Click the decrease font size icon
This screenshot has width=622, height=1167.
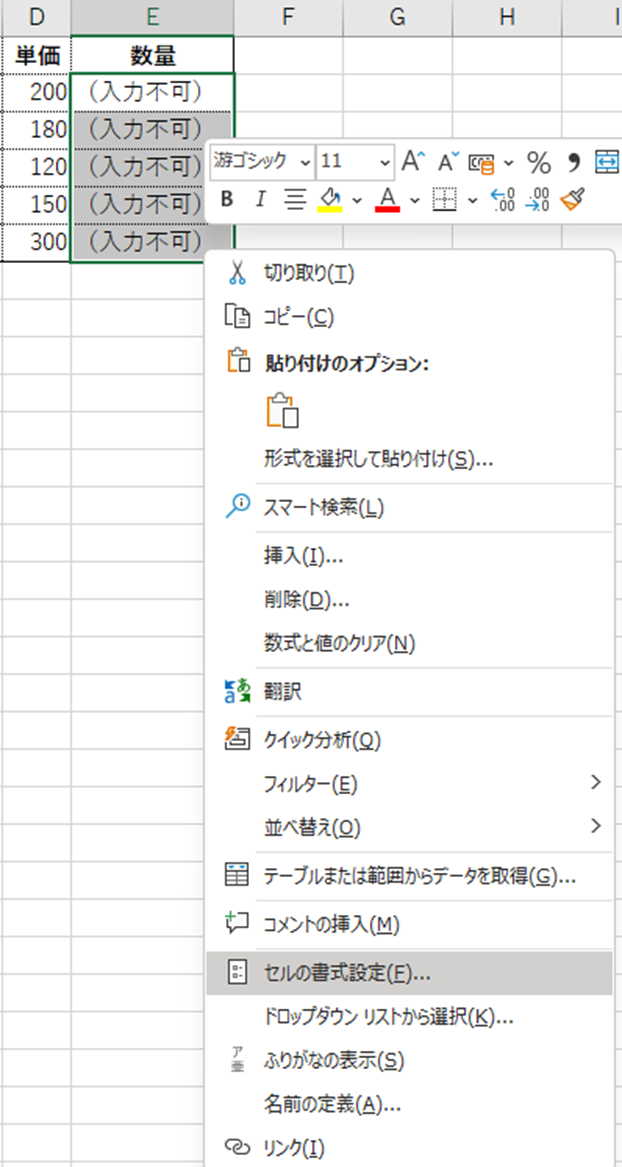click(448, 161)
